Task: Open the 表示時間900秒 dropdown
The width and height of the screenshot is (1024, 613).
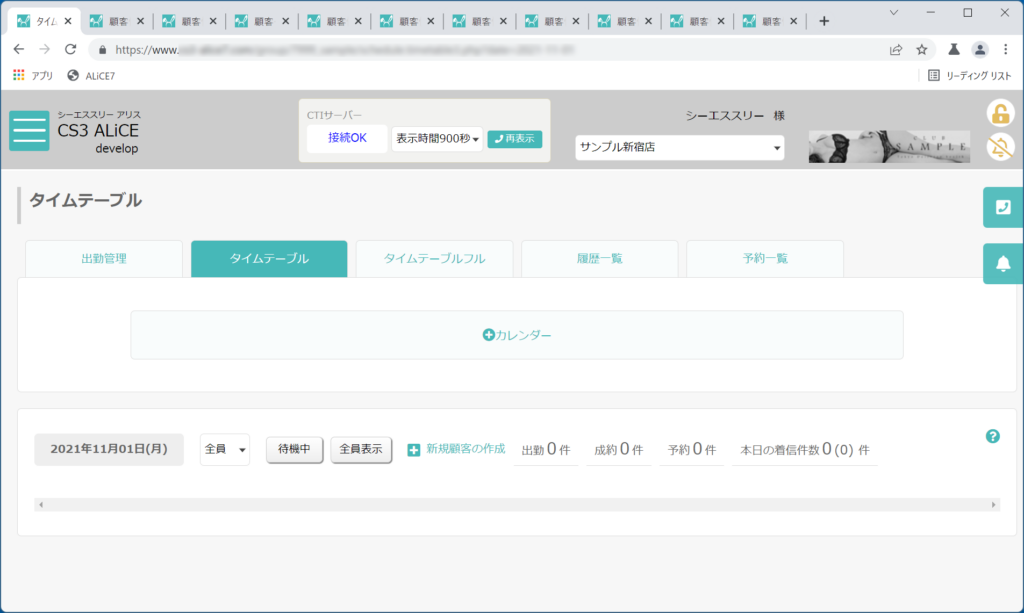Action: tap(437, 138)
